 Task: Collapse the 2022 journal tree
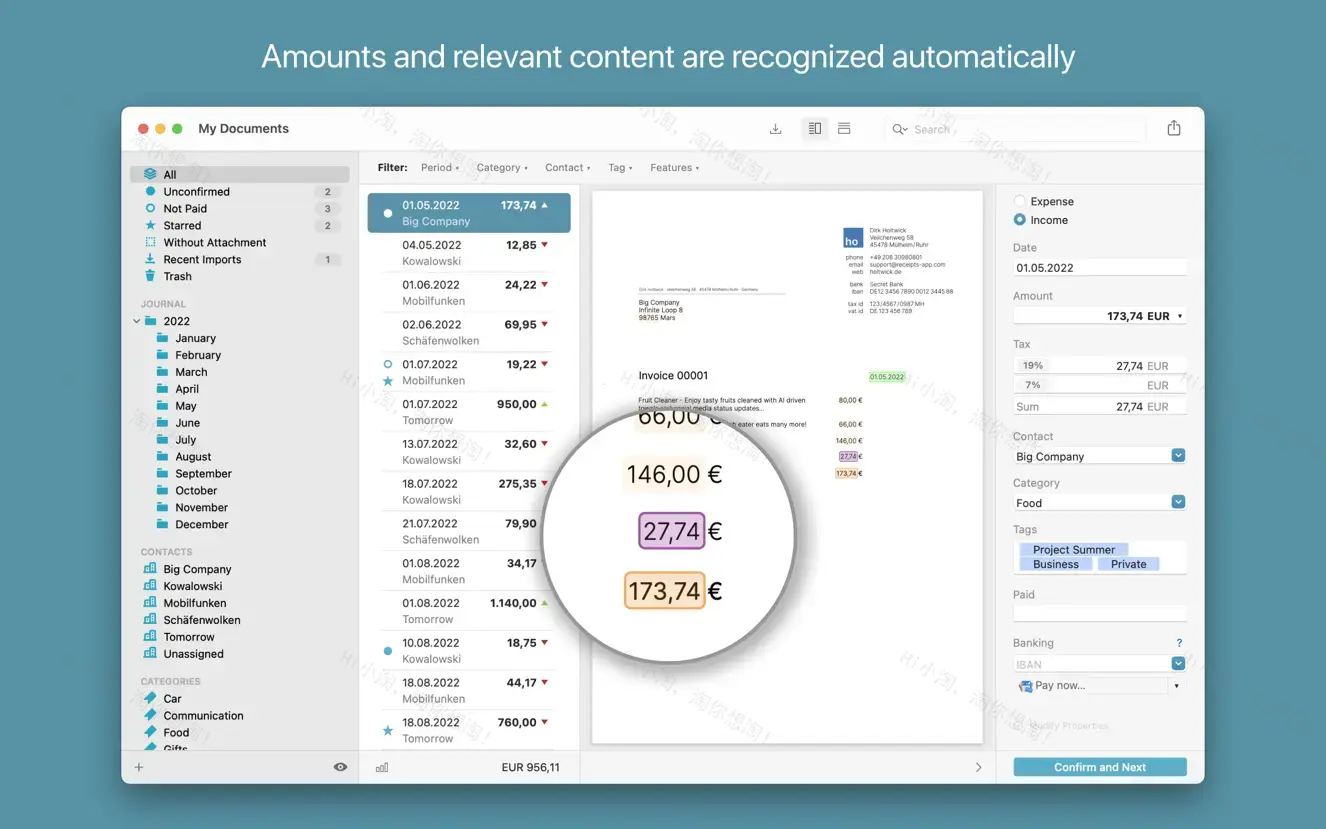137,321
